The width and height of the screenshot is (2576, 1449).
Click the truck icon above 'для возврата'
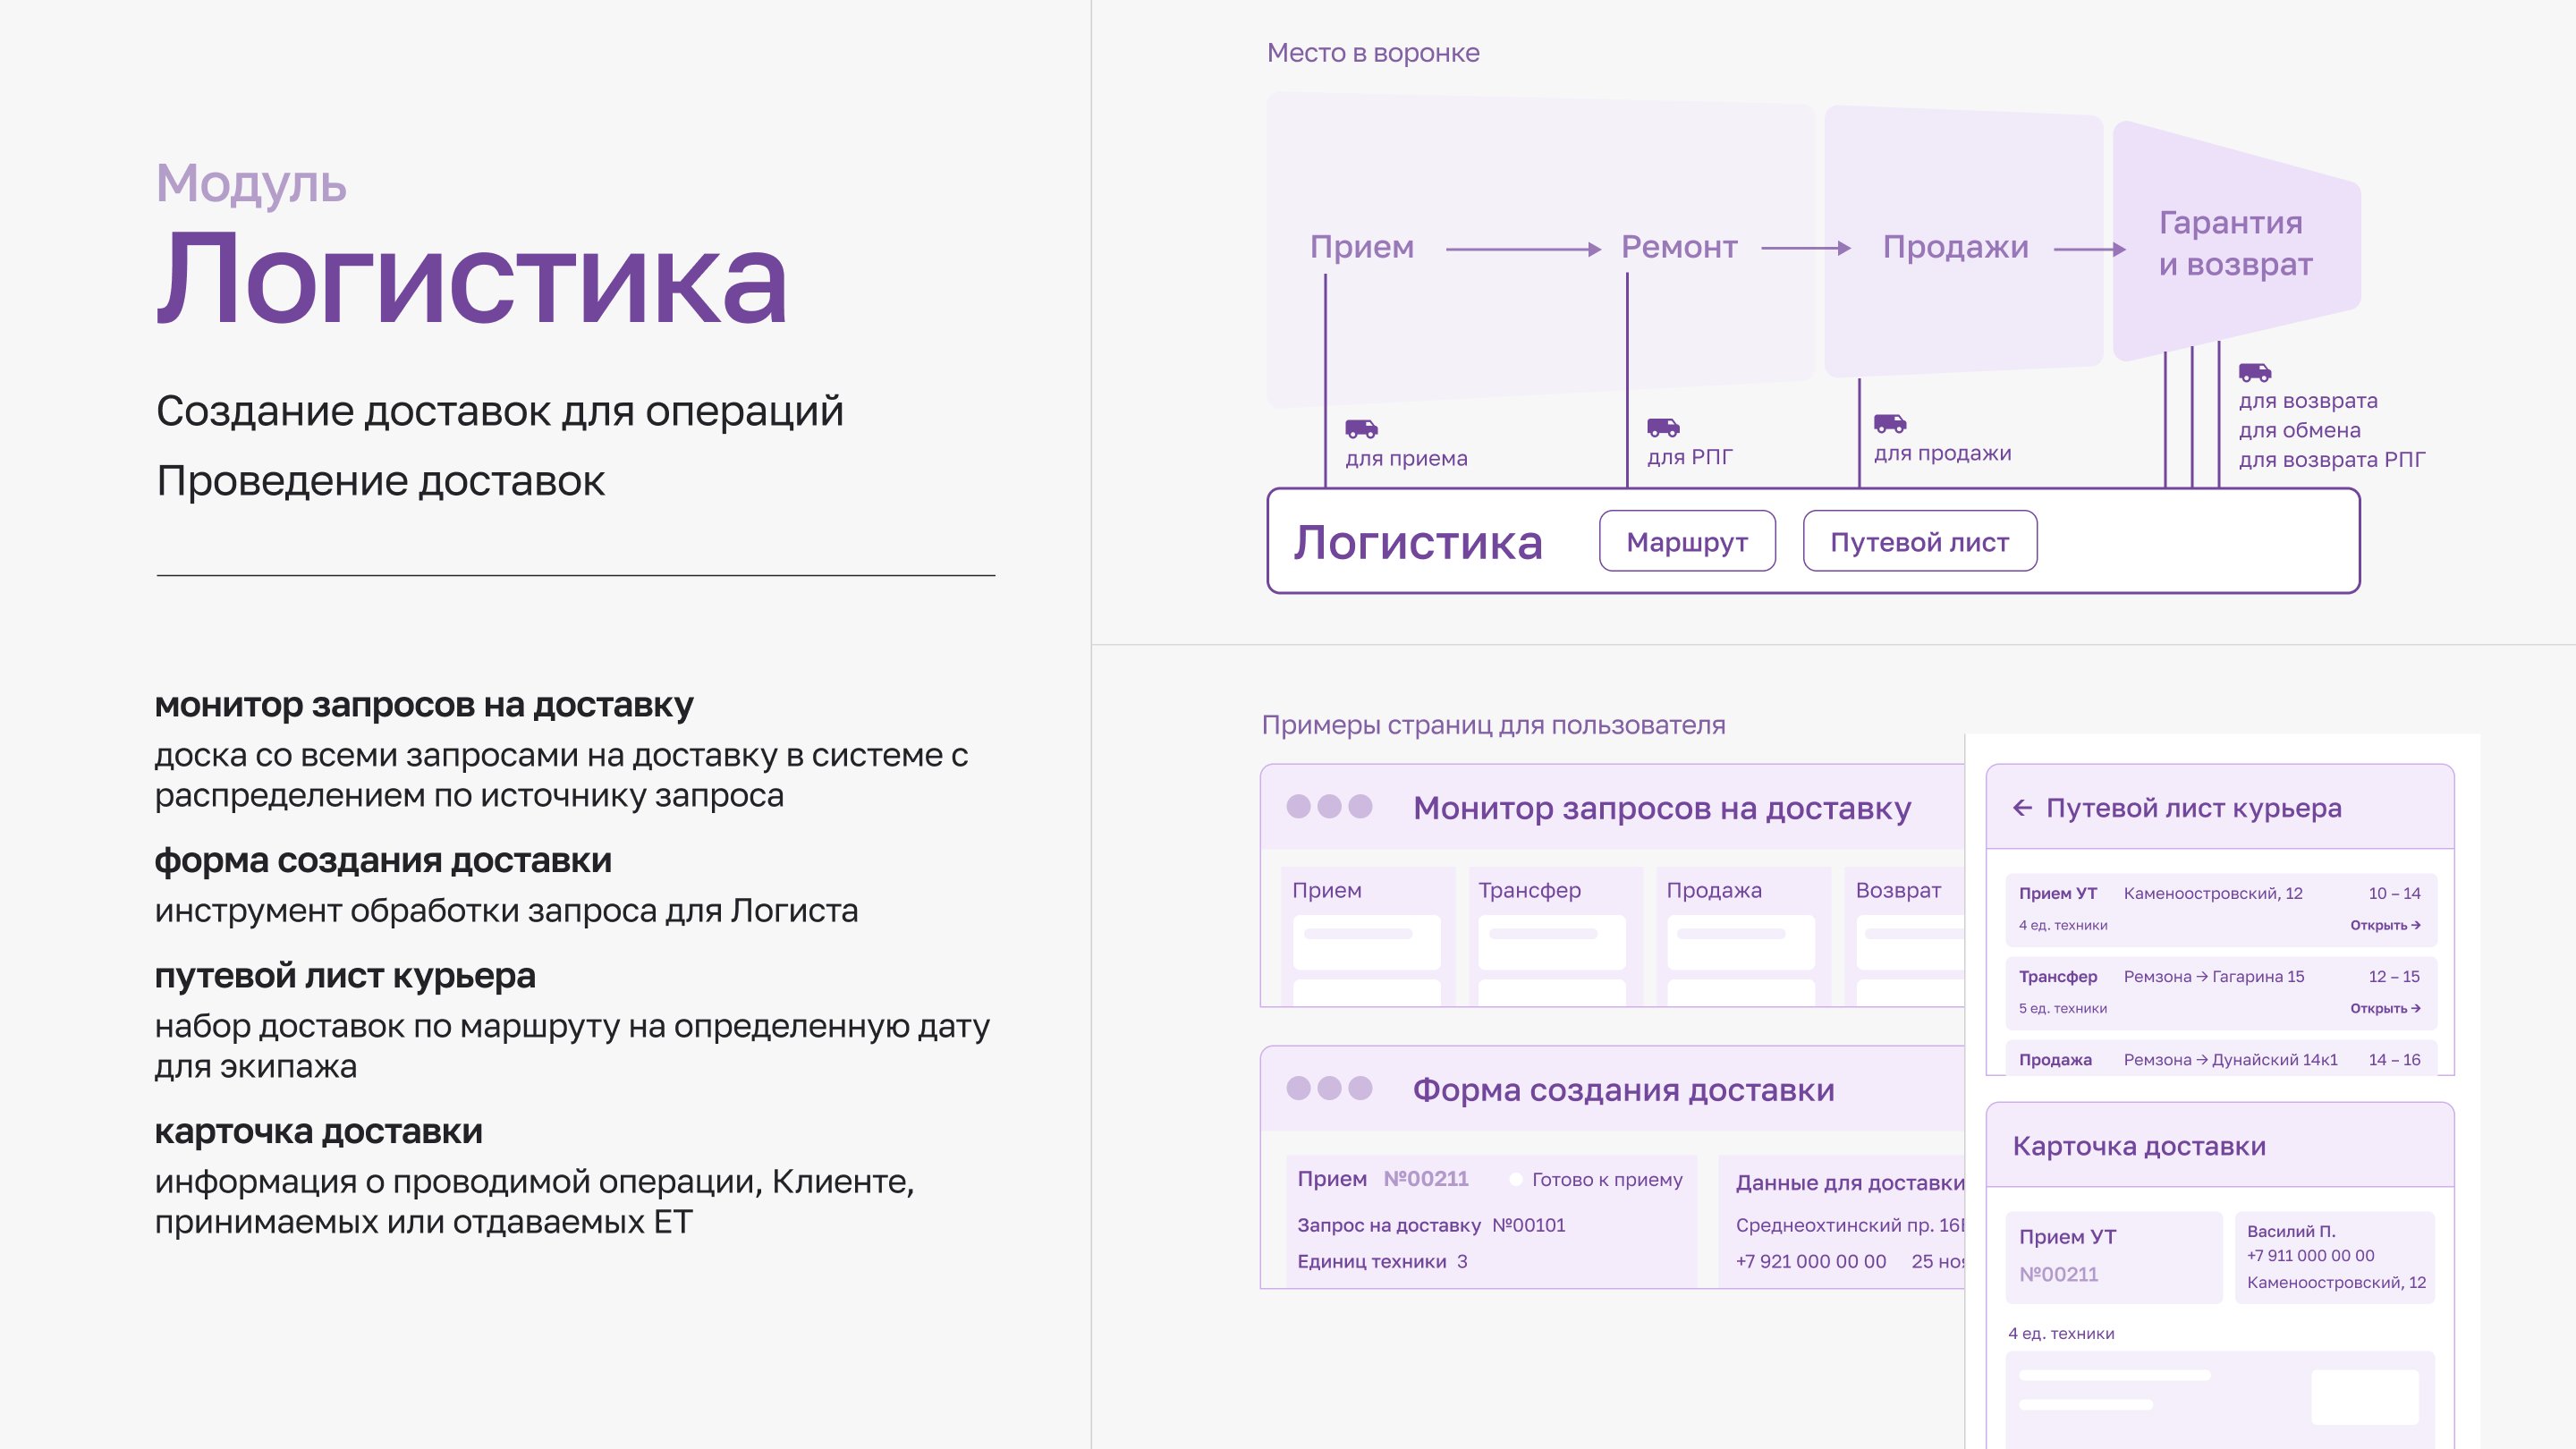click(x=2254, y=372)
